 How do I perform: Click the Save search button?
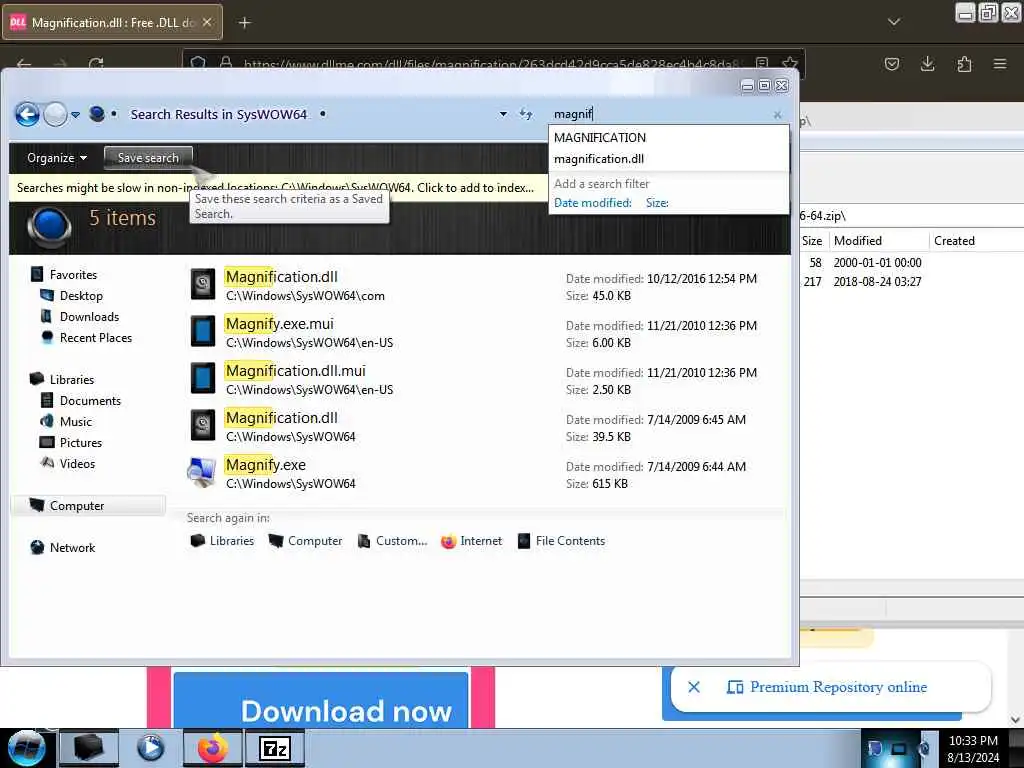coord(148,158)
